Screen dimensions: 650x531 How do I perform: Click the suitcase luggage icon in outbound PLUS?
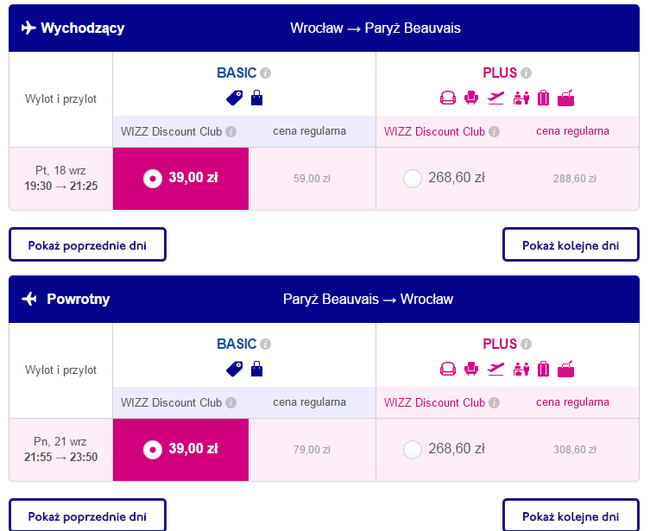pyautogui.click(x=543, y=98)
